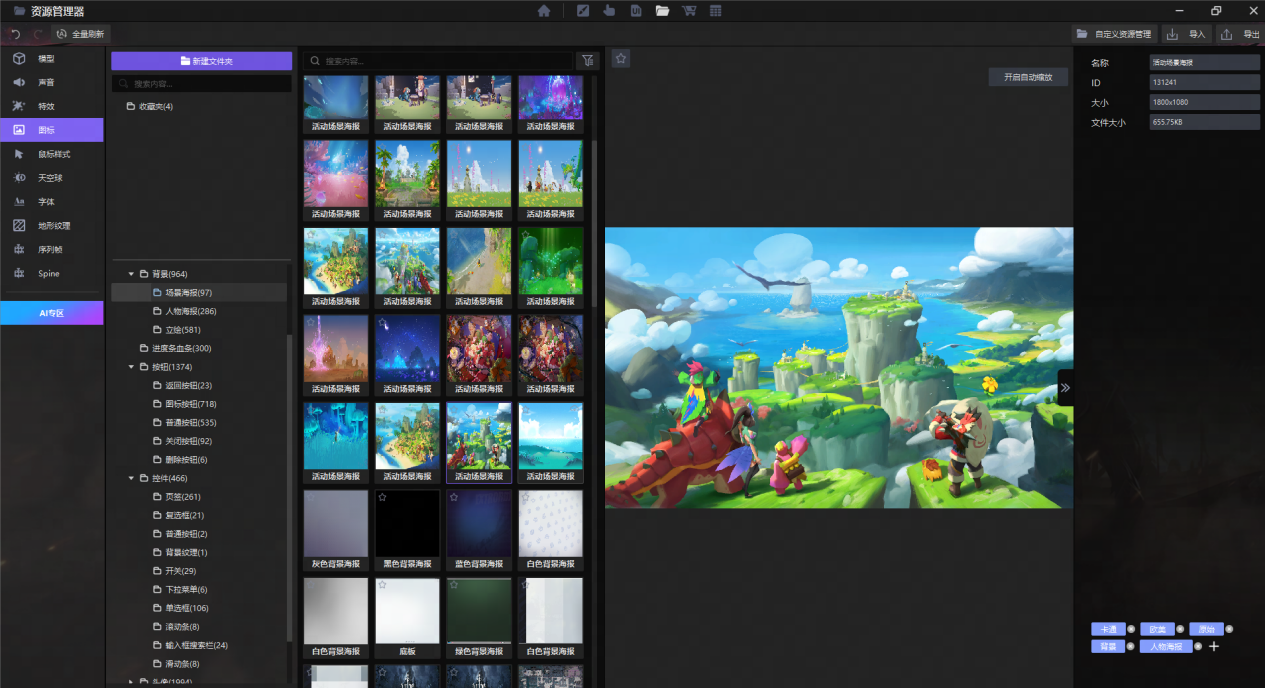This screenshot has width=1265, height=688.
Task: Switch to the 声音 sound category
Action: 46,82
